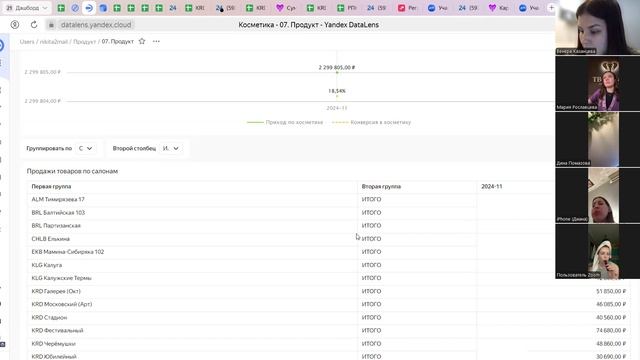The height and width of the screenshot is (360, 640).
Task: Open the red-icon tab labeled Рег
Action: point(407,8)
